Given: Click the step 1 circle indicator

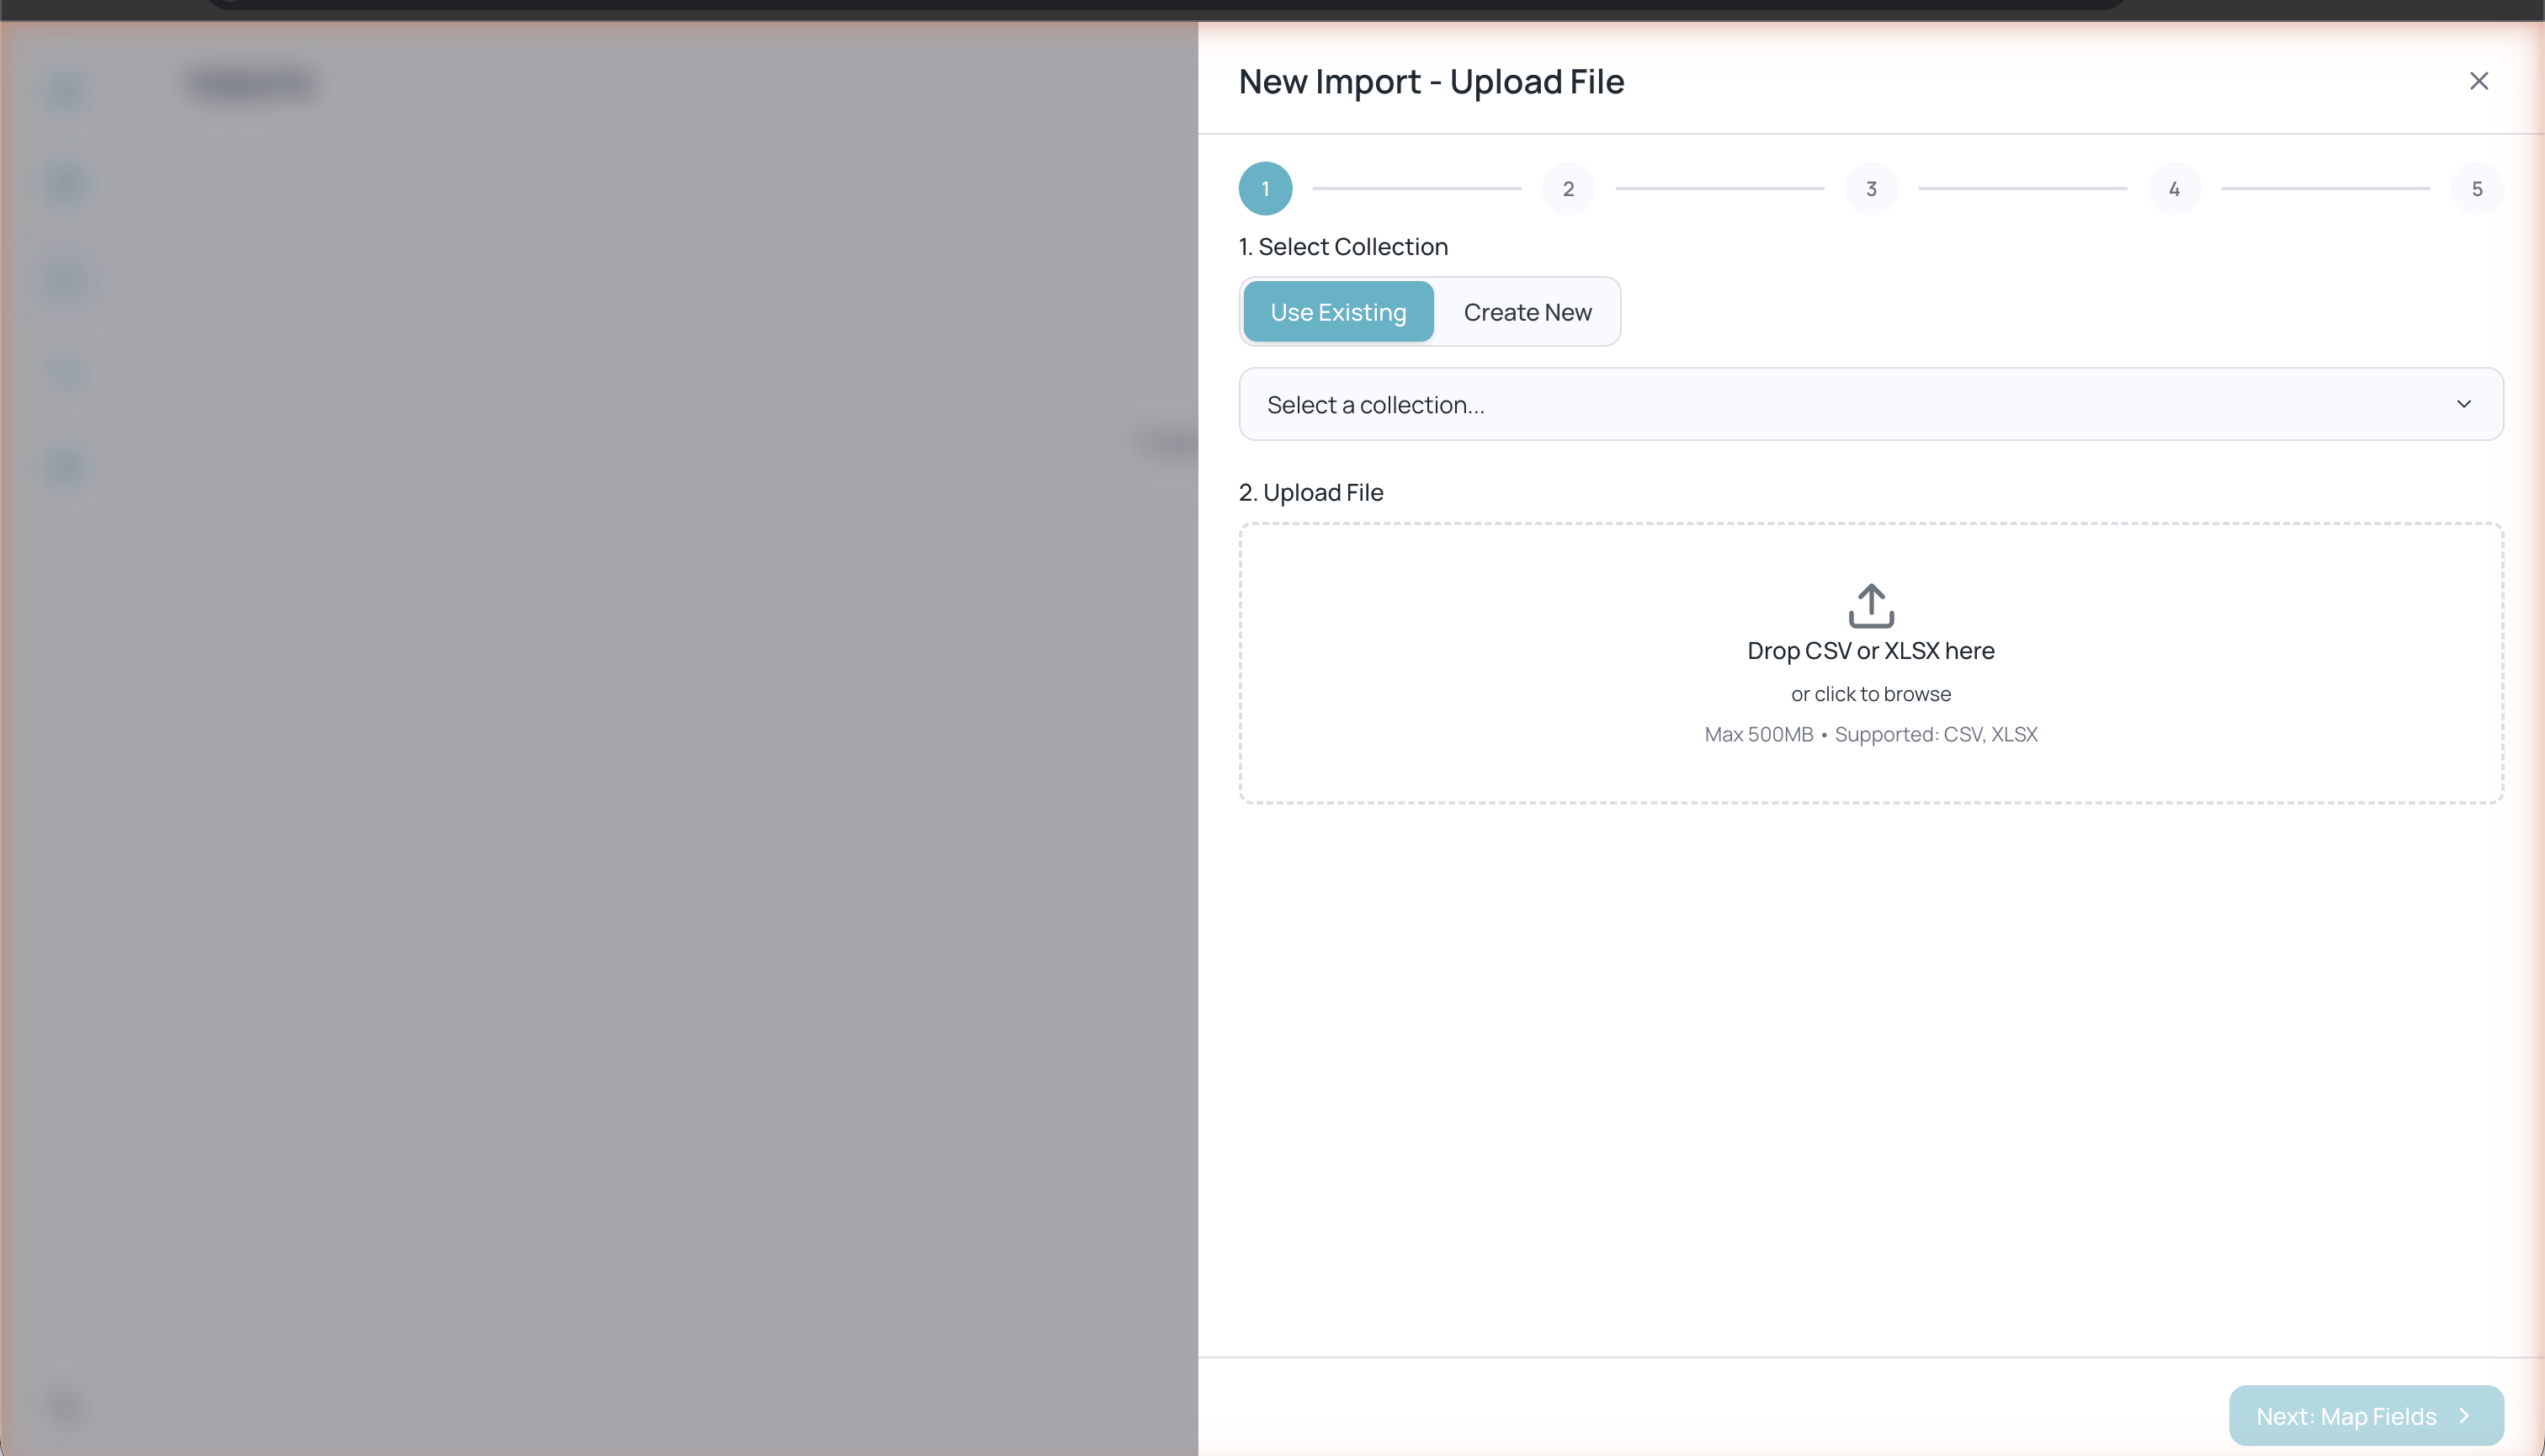Looking at the screenshot, I should (x=1265, y=189).
